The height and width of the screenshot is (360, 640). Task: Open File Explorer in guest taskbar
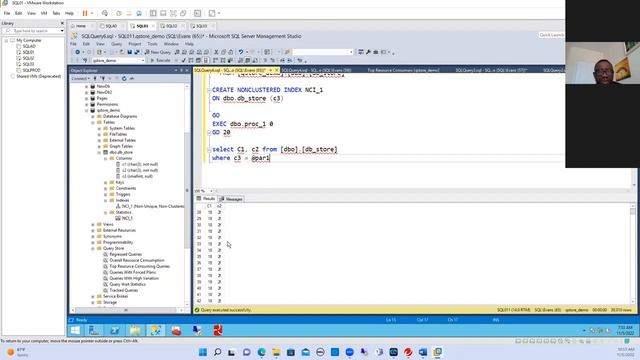click(136, 330)
